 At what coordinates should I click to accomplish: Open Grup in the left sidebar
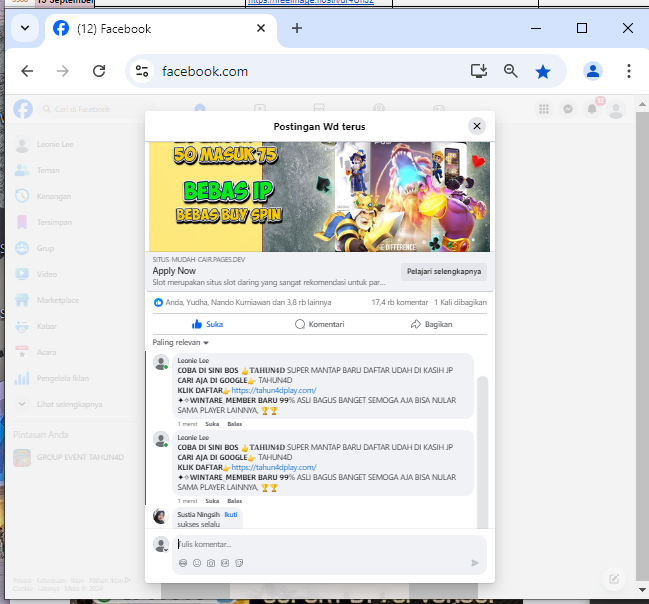[x=75, y=248]
